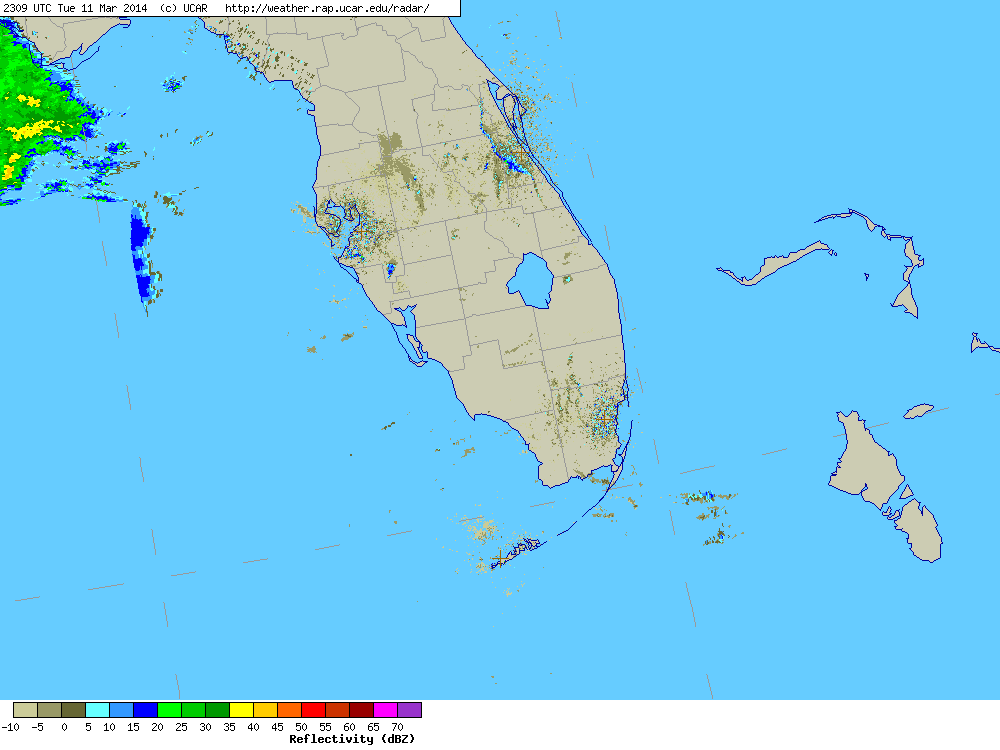Click the "-5" legend scale number
The width and height of the screenshot is (1000, 750).
coord(38,727)
